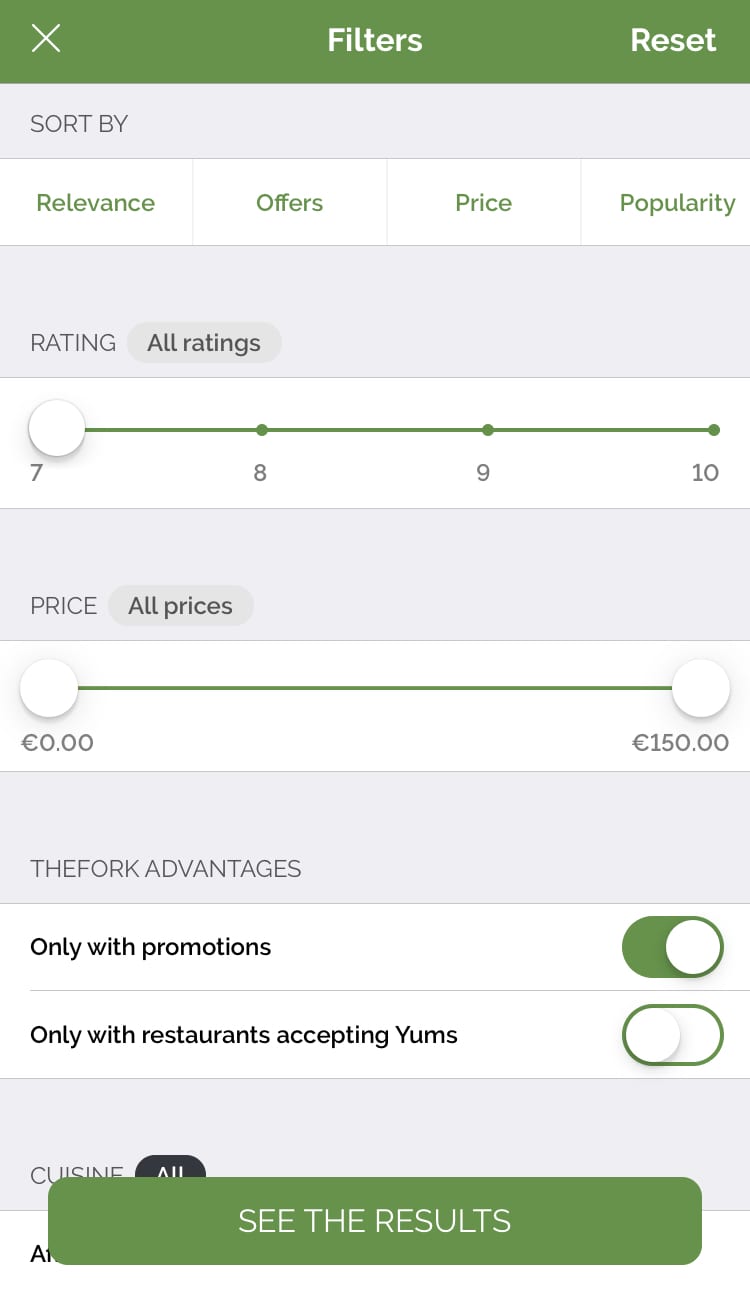This screenshot has width=750, height=1289.
Task: Tap Reset to clear all filters
Action: click(673, 40)
